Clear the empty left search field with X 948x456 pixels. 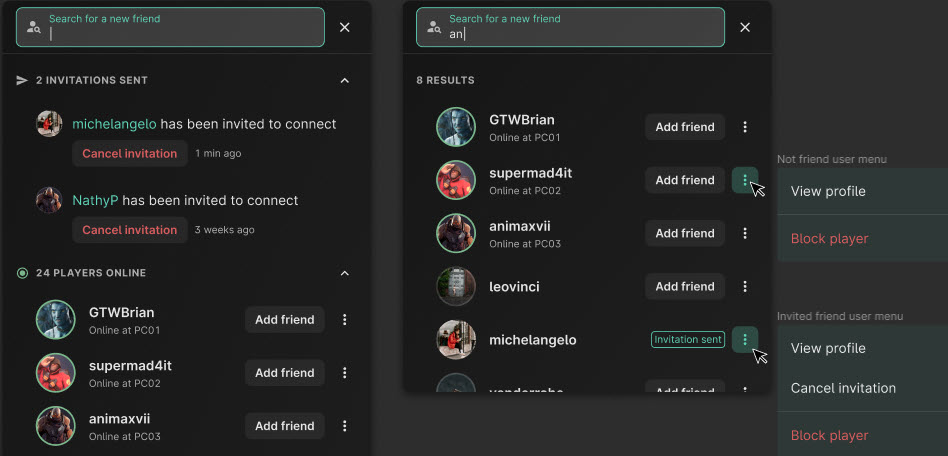pyautogui.click(x=345, y=27)
